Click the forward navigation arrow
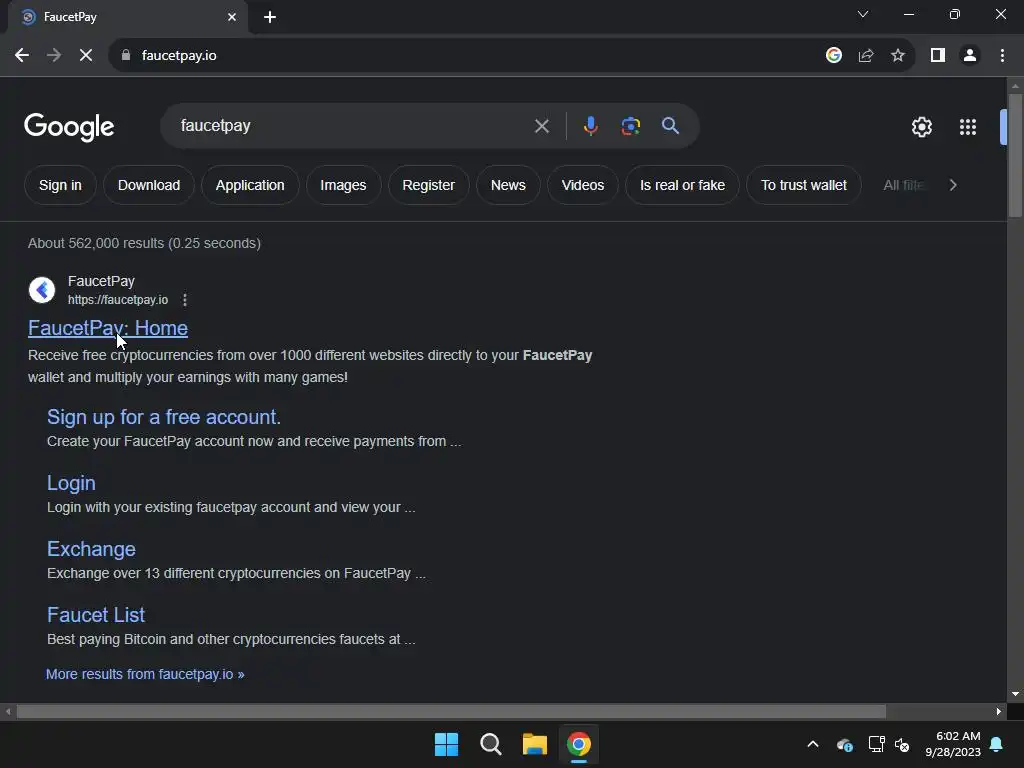 pyautogui.click(x=54, y=56)
